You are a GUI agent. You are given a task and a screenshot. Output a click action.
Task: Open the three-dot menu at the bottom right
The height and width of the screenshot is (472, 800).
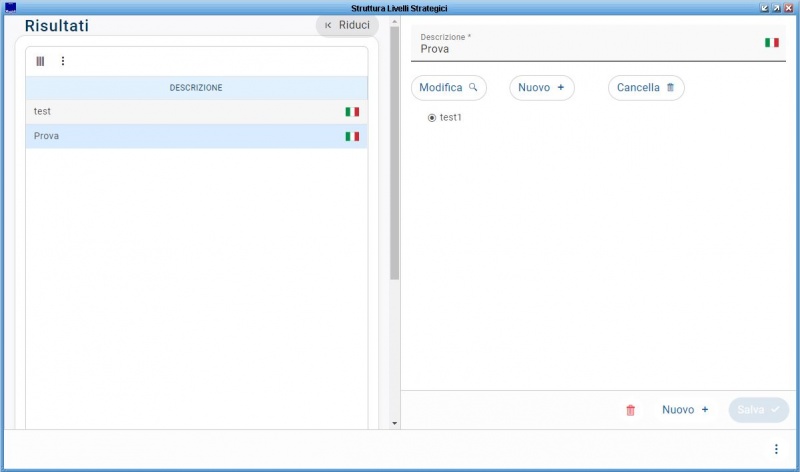(x=776, y=449)
